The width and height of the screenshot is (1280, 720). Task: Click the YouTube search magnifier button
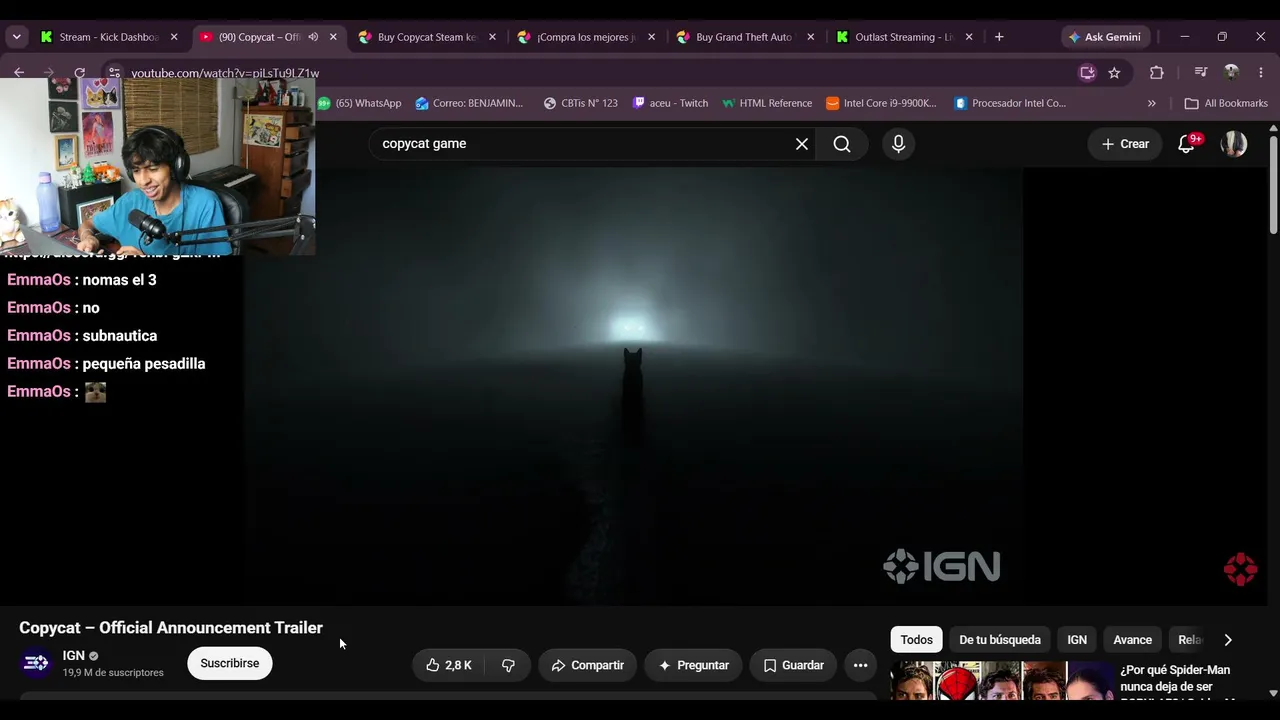[842, 144]
